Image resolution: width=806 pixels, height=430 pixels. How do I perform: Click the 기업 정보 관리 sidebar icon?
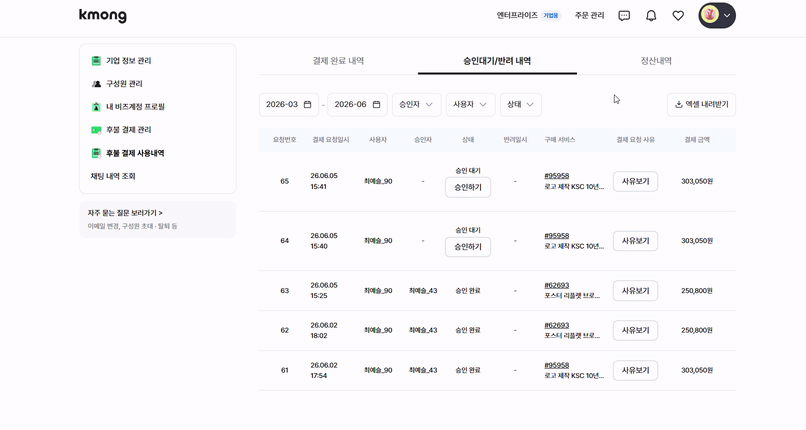pyautogui.click(x=96, y=61)
